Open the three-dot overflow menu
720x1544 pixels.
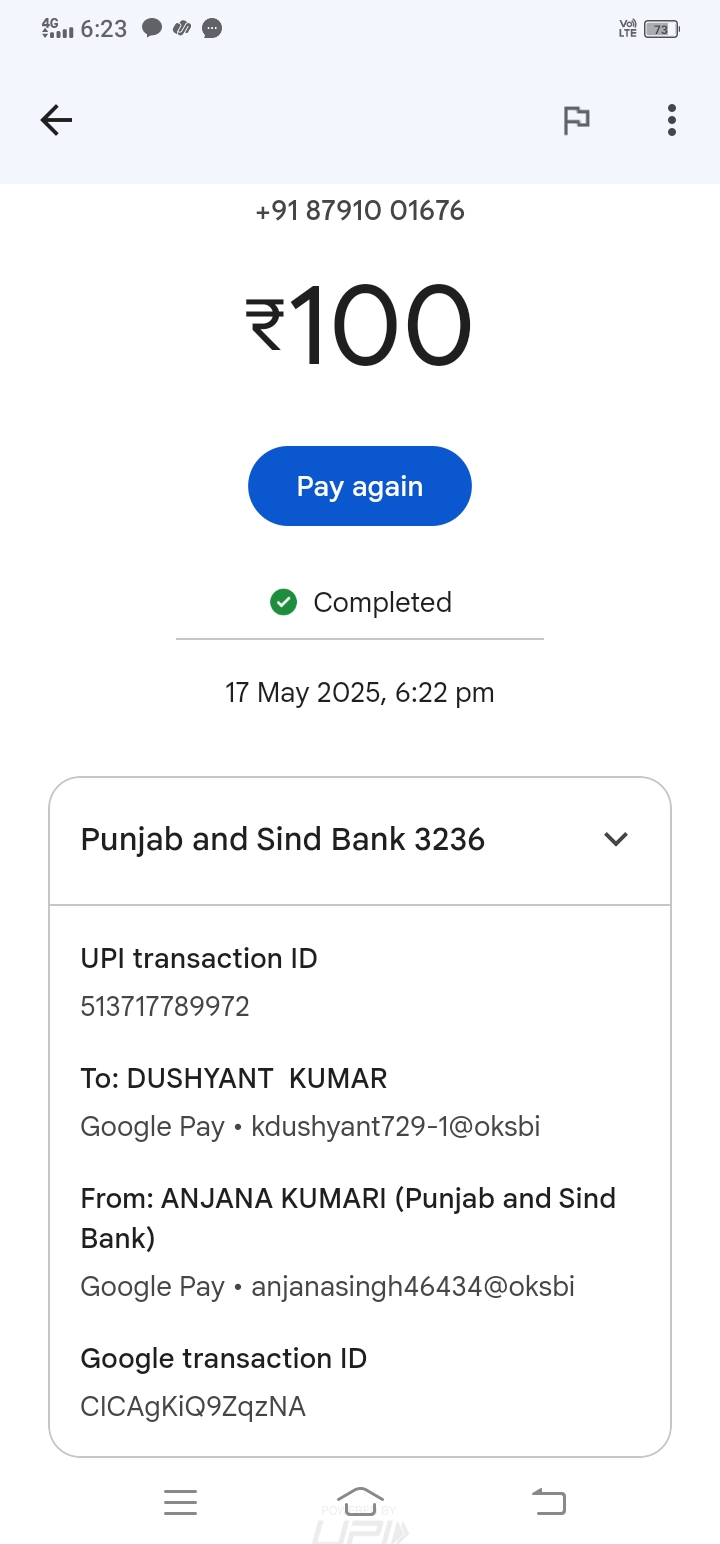pyautogui.click(x=672, y=121)
